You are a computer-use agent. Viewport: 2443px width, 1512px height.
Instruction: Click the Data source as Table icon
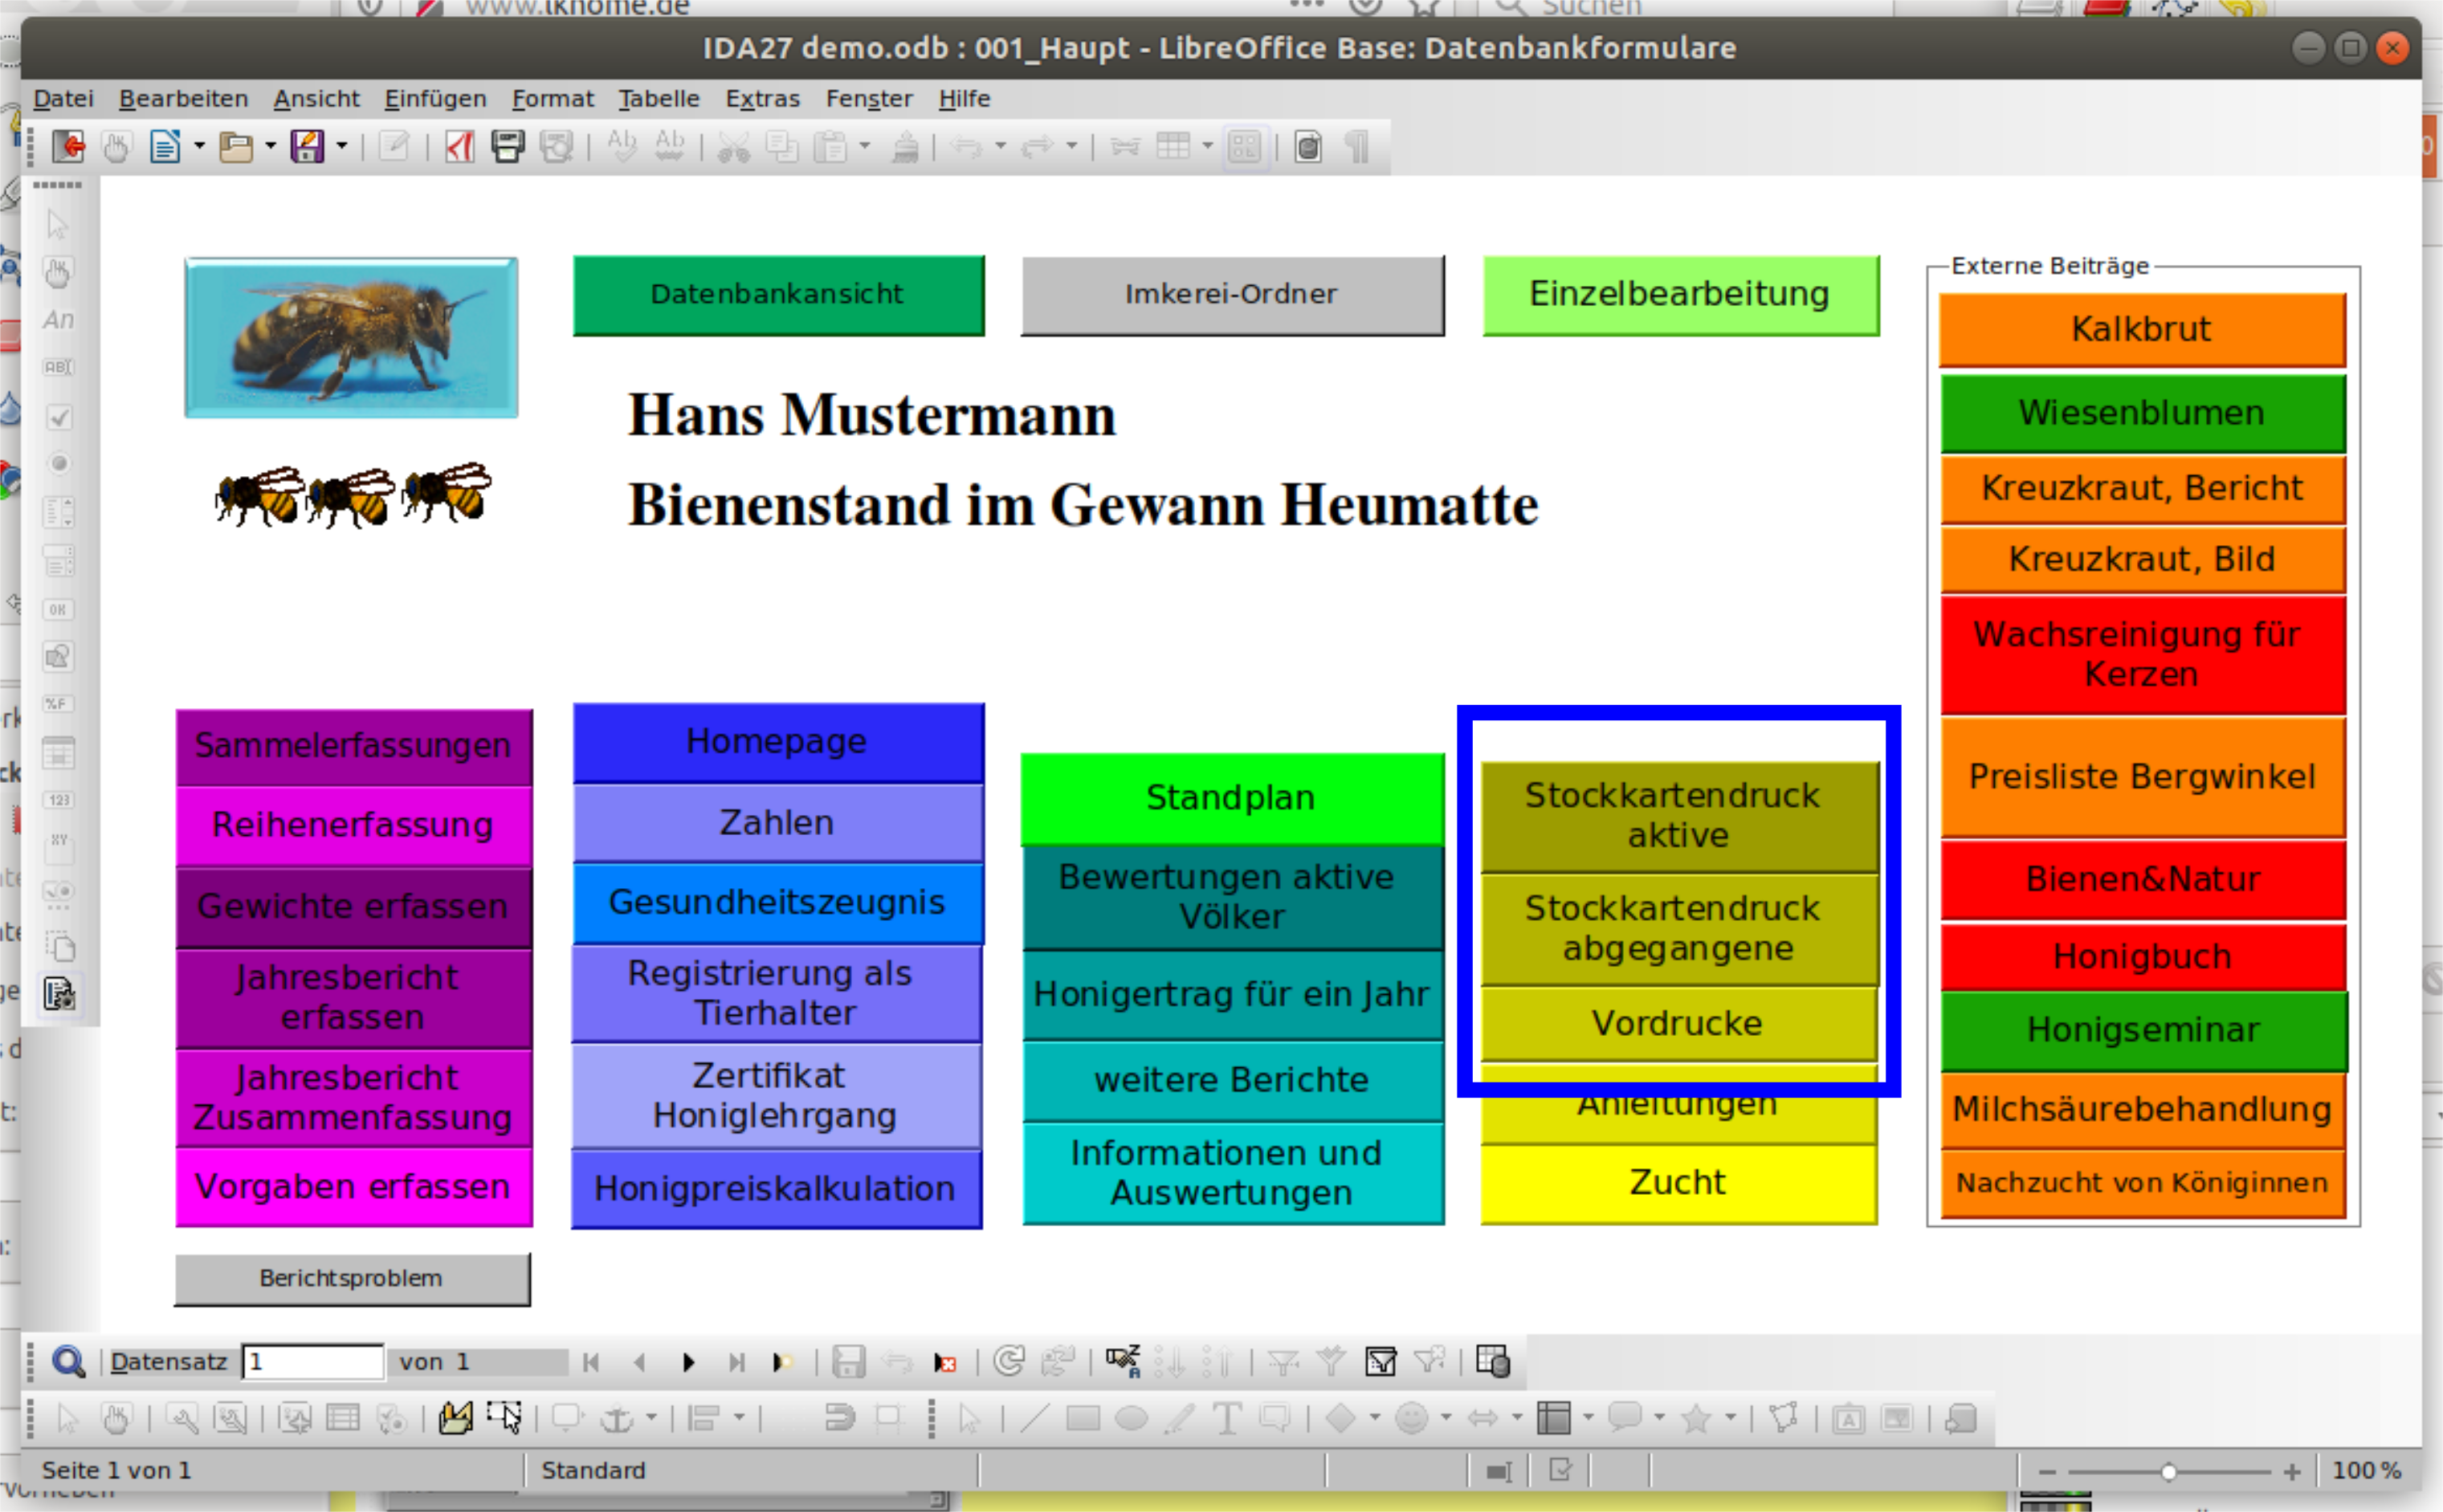pyautogui.click(x=1492, y=1361)
